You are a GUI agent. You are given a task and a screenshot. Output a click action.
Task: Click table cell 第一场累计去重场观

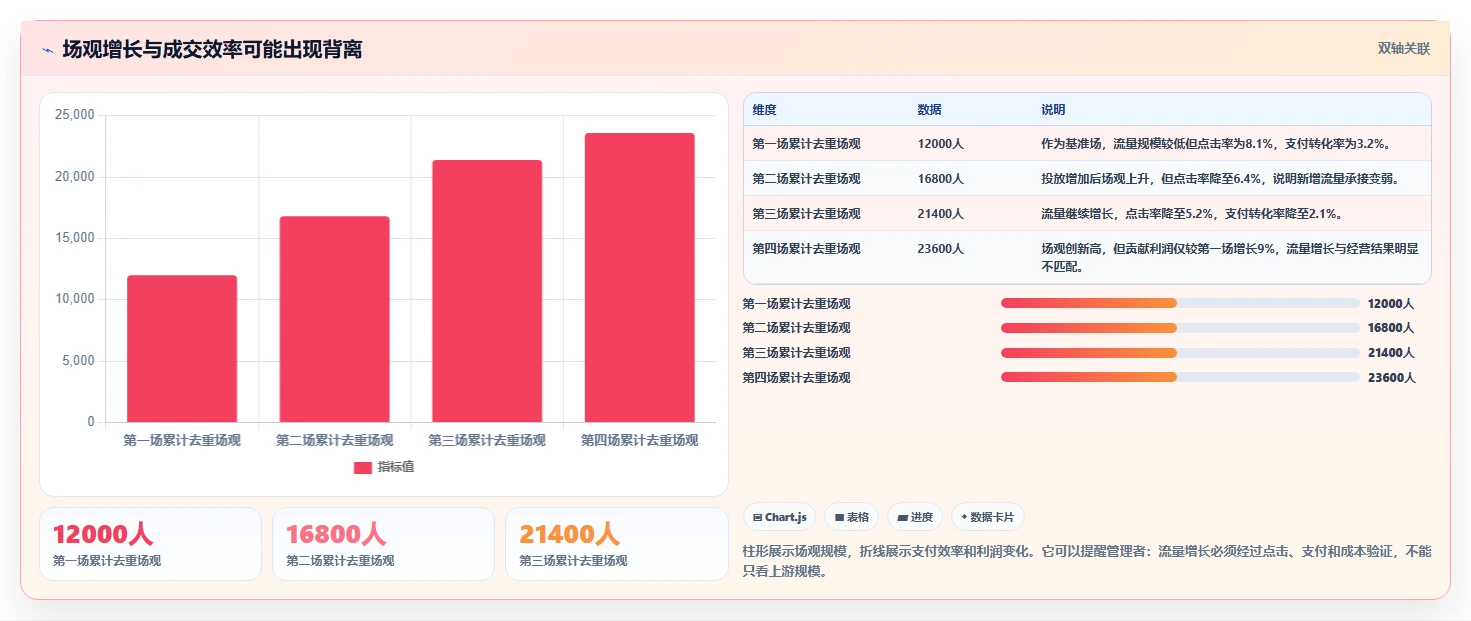pos(806,144)
